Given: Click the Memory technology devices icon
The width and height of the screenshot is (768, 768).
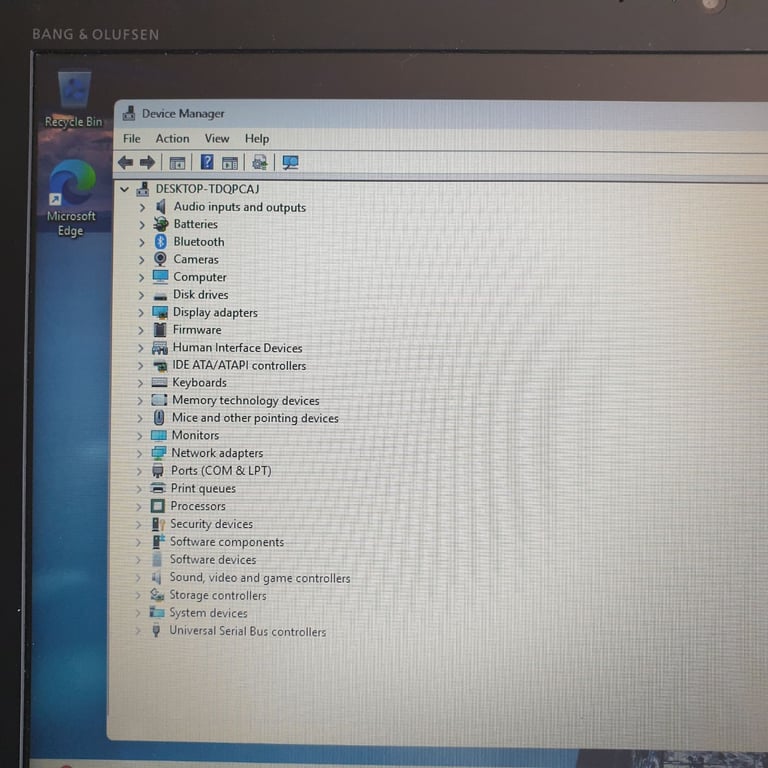Looking at the screenshot, I should pyautogui.click(x=159, y=400).
